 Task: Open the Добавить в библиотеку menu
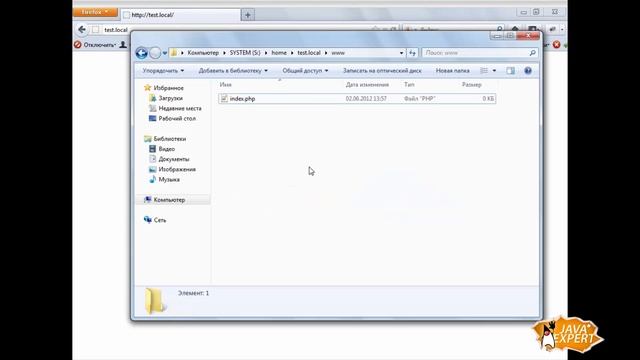(233, 71)
